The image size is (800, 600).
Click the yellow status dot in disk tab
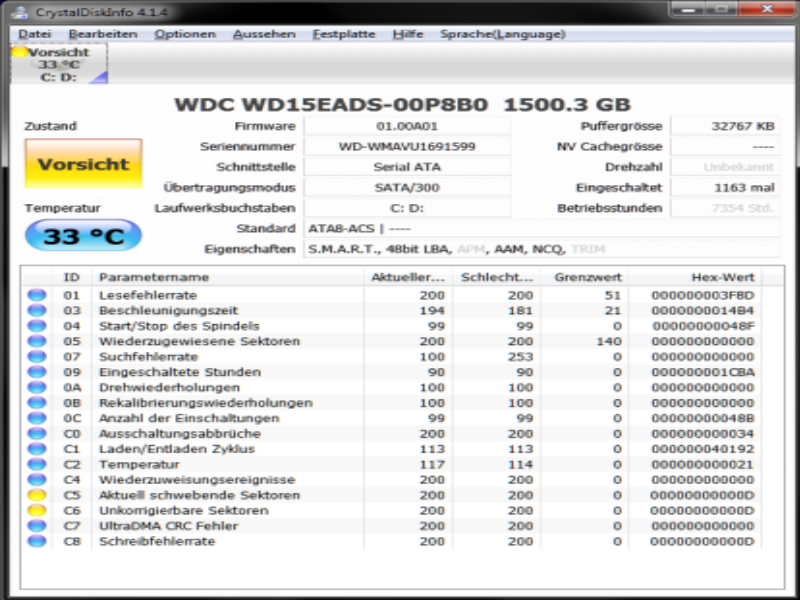[19, 52]
